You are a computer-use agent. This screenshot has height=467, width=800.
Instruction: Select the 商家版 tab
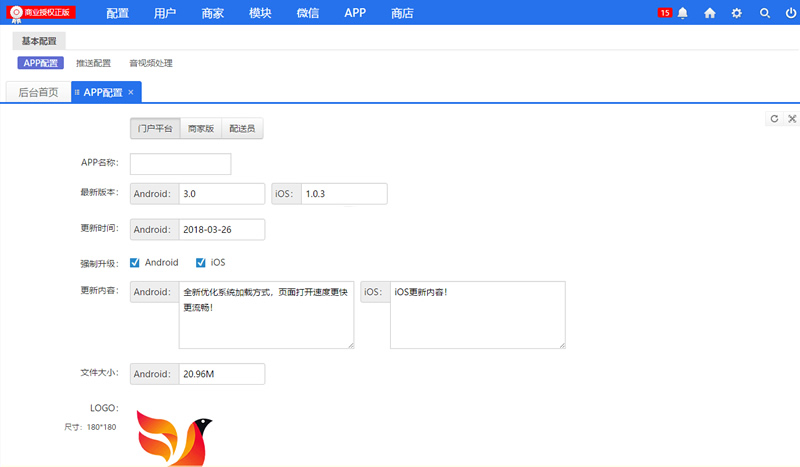201,129
